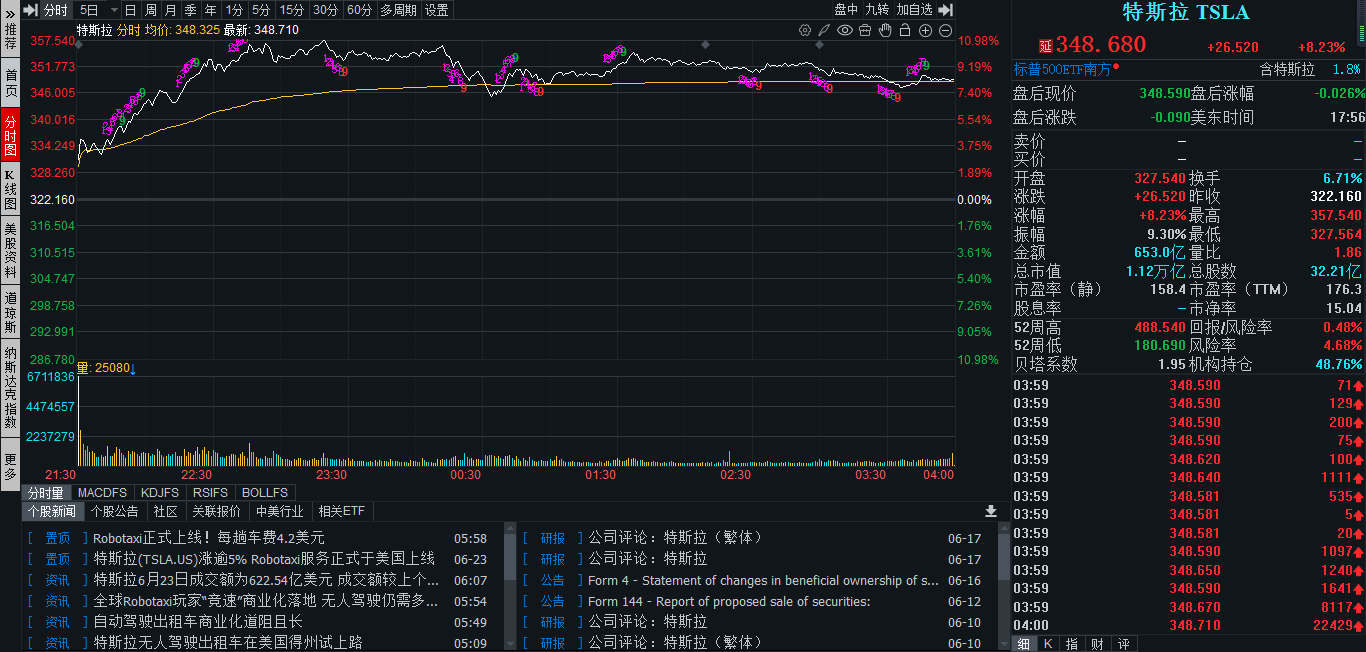Expand 更多 in the left sidebar
The image size is (1366, 652).
pos(10,466)
